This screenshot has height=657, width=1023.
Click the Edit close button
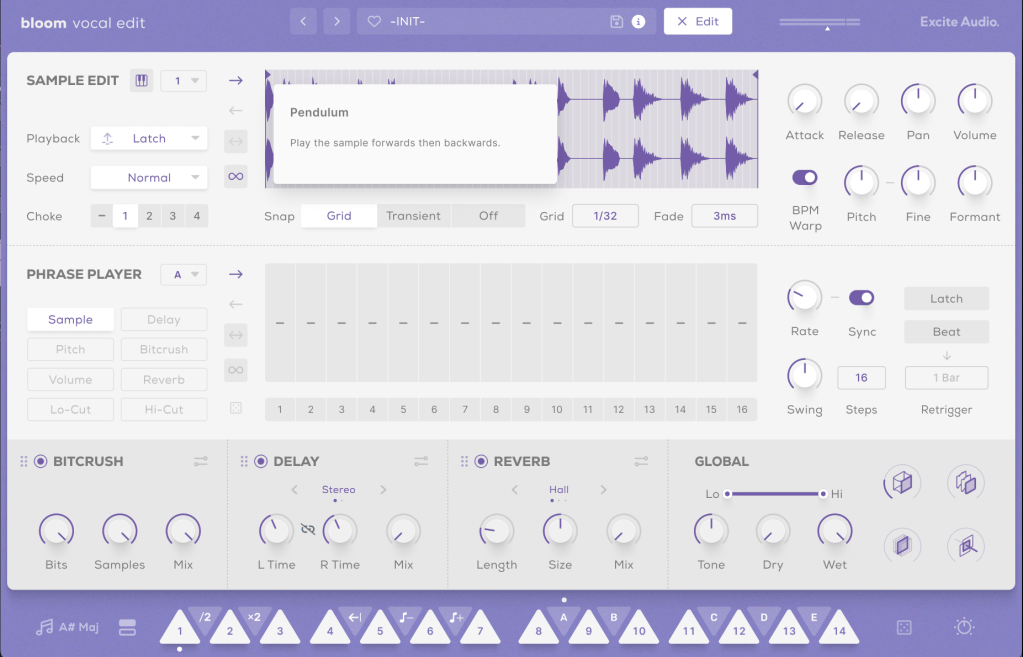pos(698,21)
